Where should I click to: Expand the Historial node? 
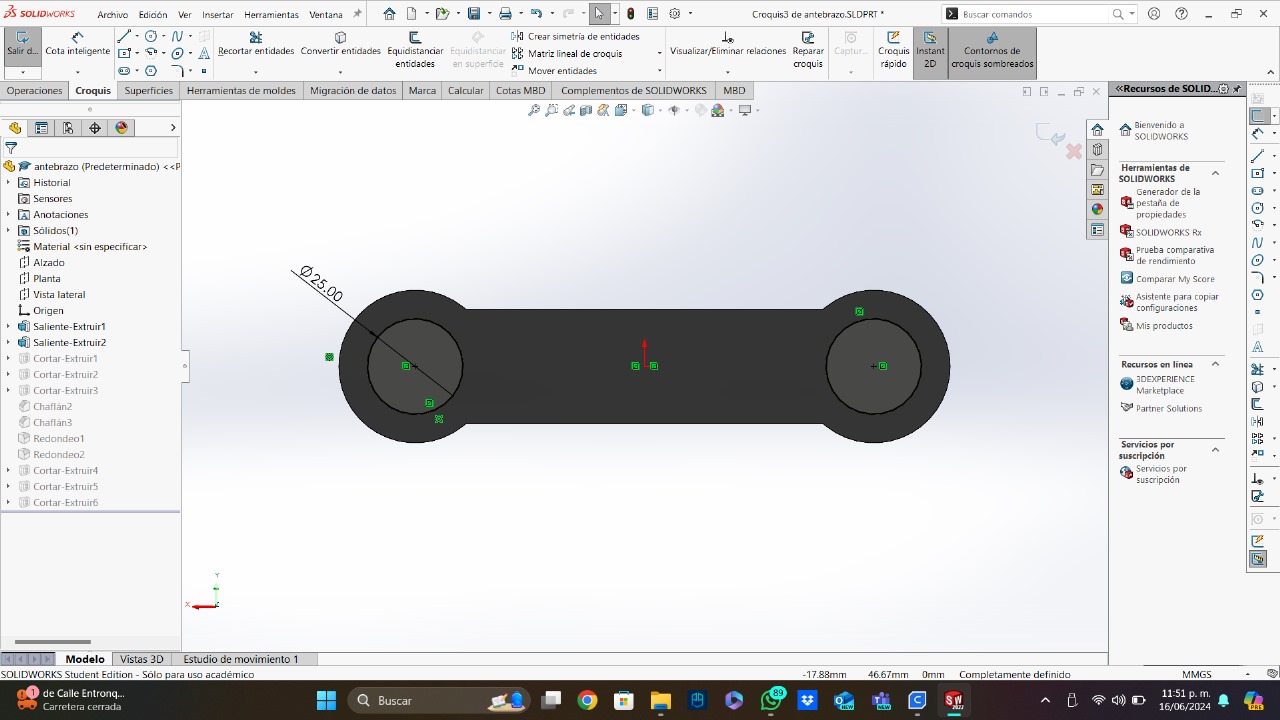(x=9, y=183)
